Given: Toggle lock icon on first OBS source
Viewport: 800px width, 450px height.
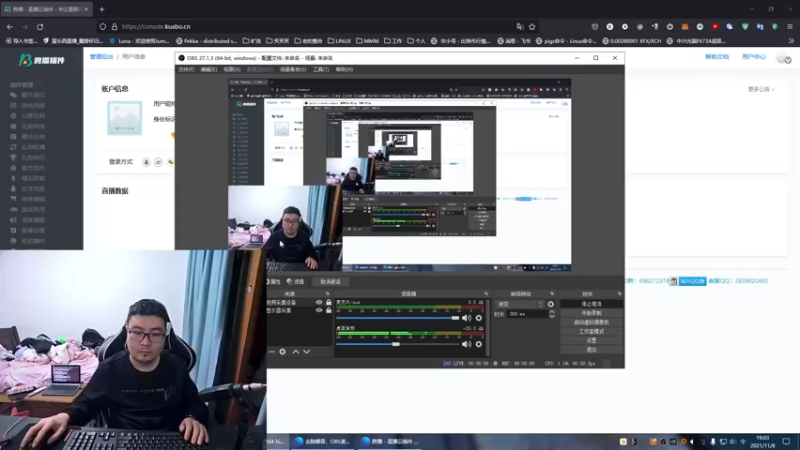Looking at the screenshot, I should [x=329, y=303].
